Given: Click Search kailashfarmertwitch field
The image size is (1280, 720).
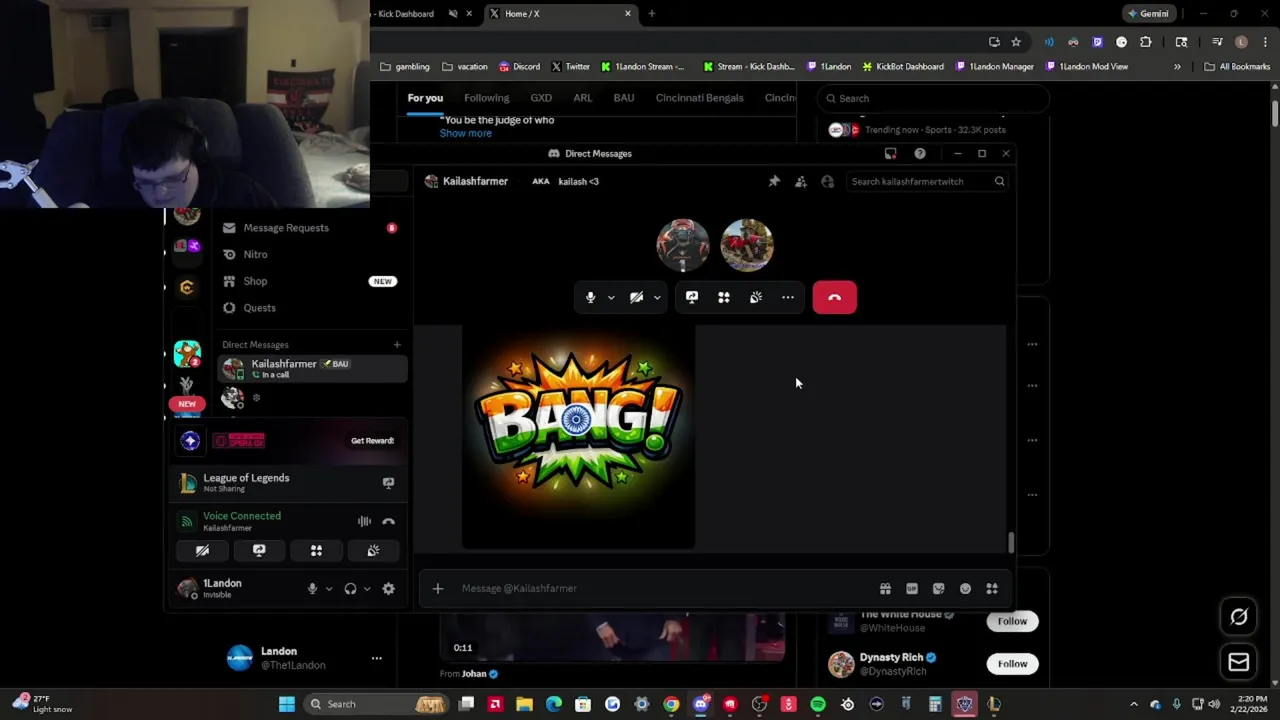Looking at the screenshot, I should pyautogui.click(x=927, y=181).
